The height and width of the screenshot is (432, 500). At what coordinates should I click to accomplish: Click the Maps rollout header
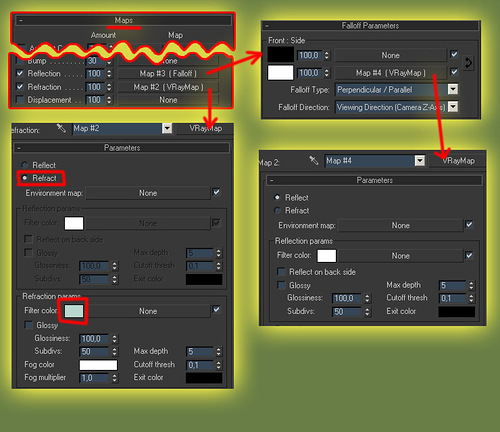click(x=123, y=20)
